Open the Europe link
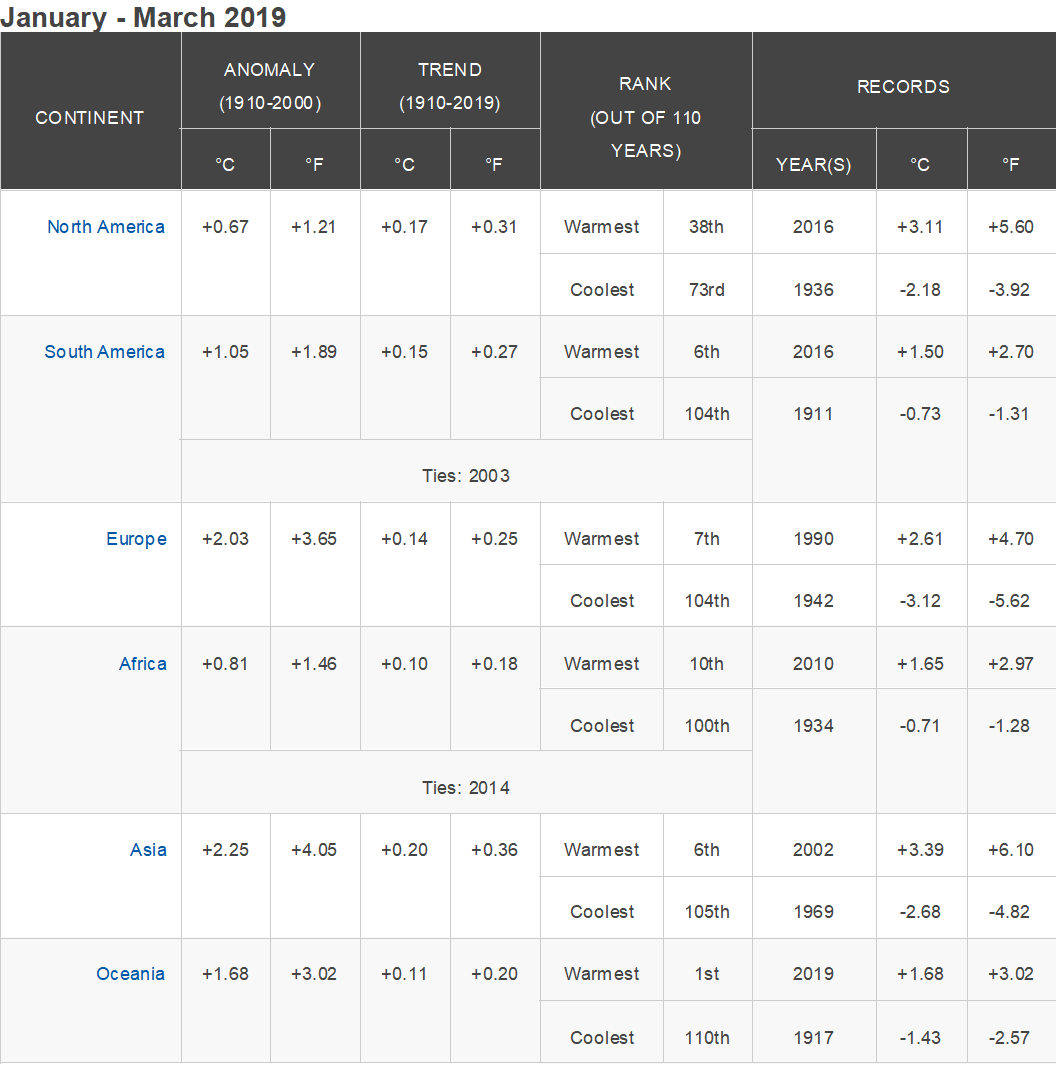The image size is (1056, 1088). [x=136, y=539]
